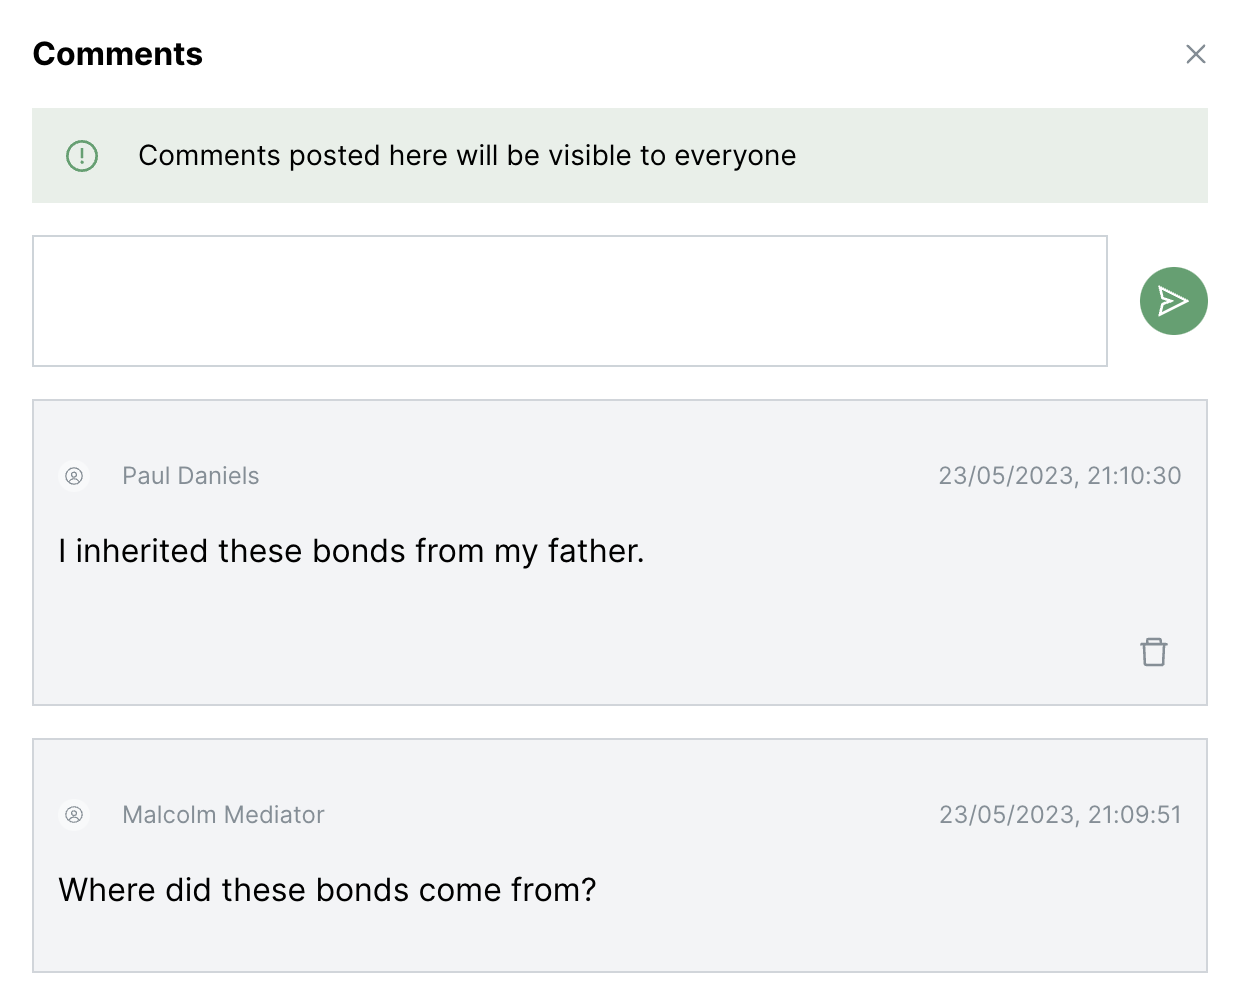Close the Comments panel
Image resolution: width=1240 pixels, height=1004 pixels.
pyautogui.click(x=1195, y=54)
